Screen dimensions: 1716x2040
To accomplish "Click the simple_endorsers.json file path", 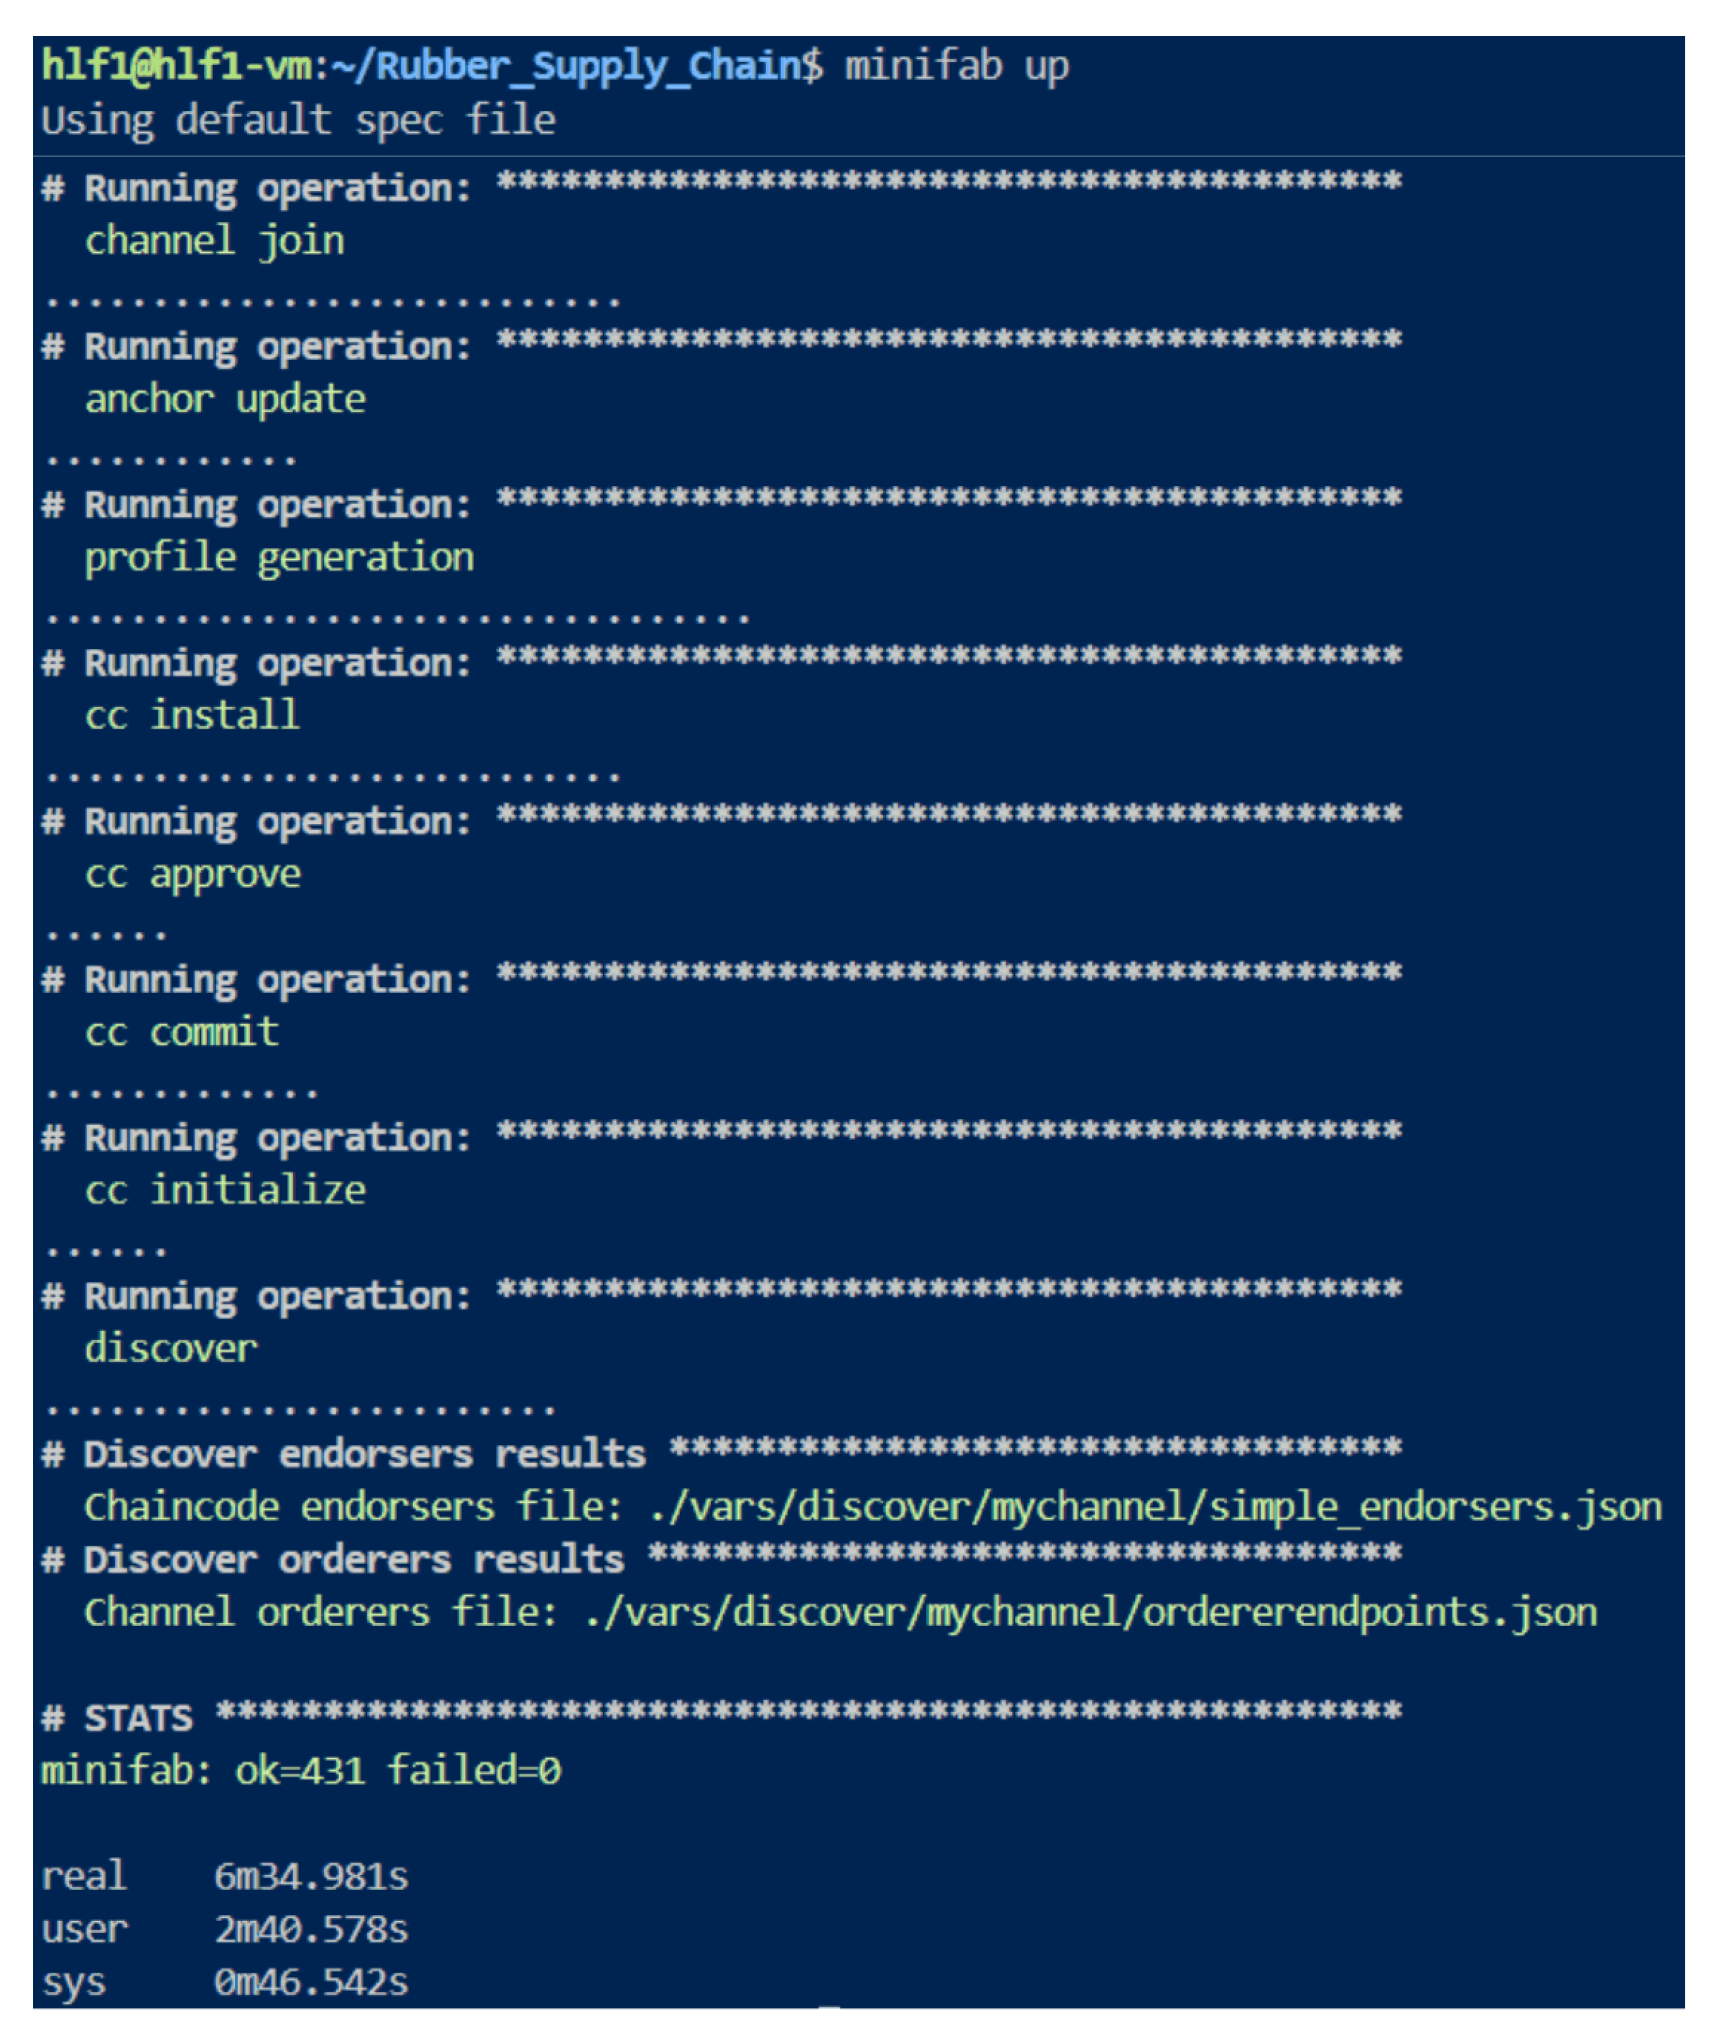I will [1155, 1506].
